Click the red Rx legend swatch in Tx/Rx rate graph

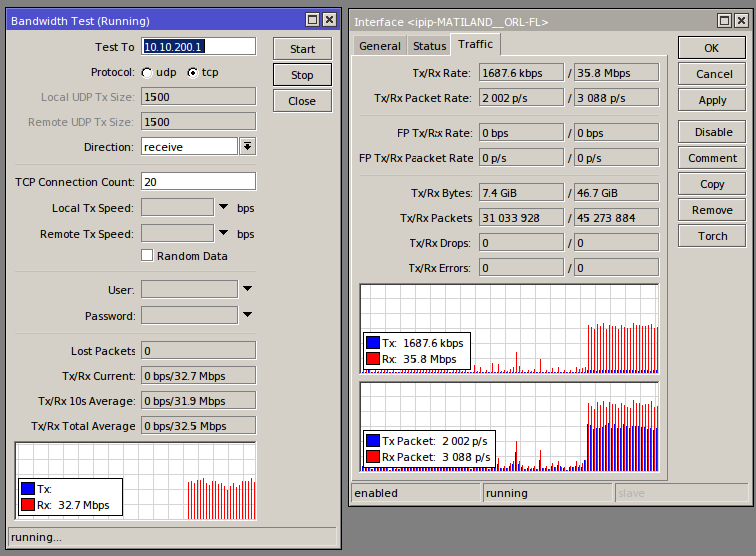click(x=373, y=359)
